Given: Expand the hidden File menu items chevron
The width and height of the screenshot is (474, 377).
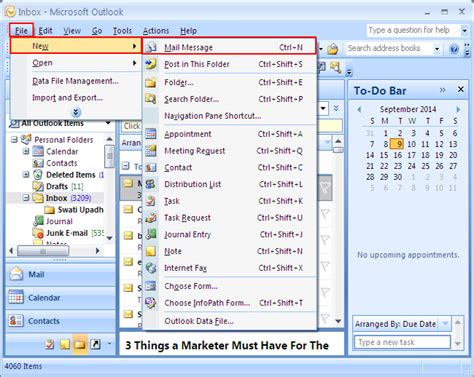Looking at the screenshot, I should (76, 112).
